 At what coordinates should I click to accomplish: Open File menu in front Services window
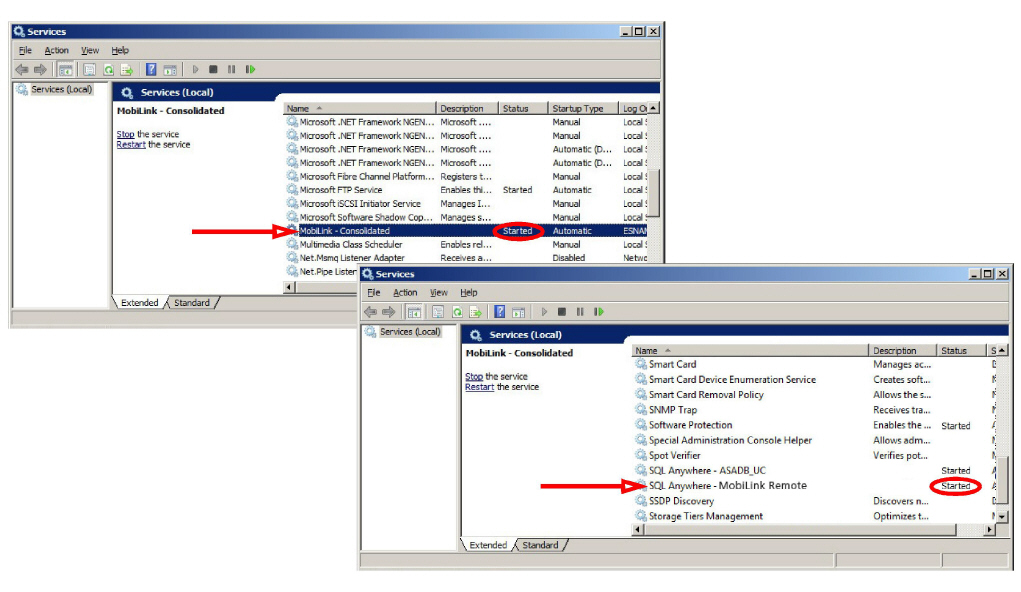point(373,292)
